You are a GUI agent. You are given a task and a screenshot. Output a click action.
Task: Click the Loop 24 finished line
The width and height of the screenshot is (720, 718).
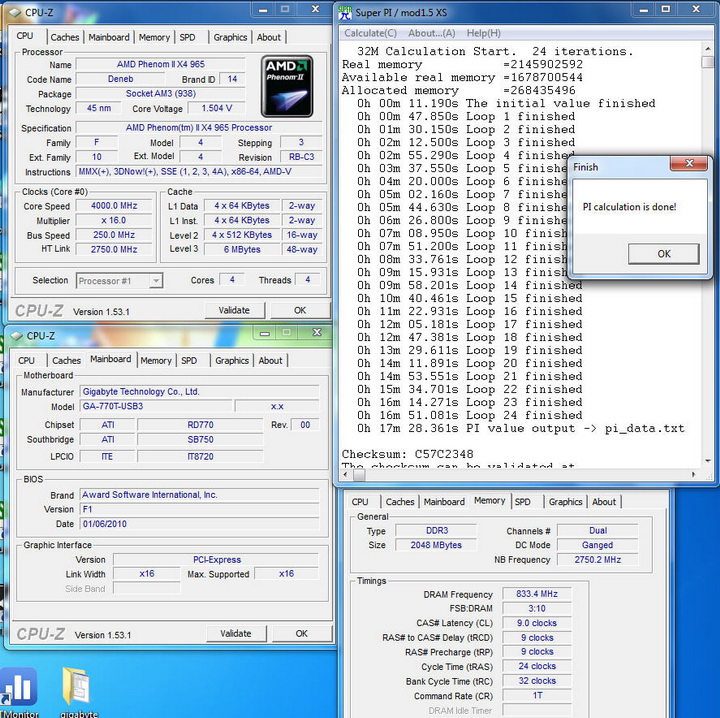coord(470,415)
